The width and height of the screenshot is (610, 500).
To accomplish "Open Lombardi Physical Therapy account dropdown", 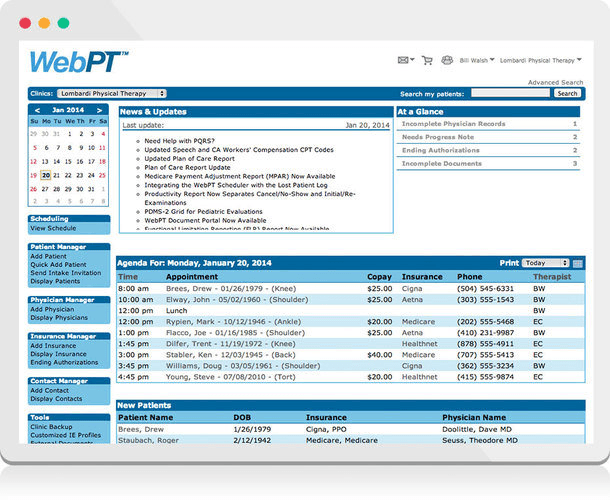I will coord(540,60).
